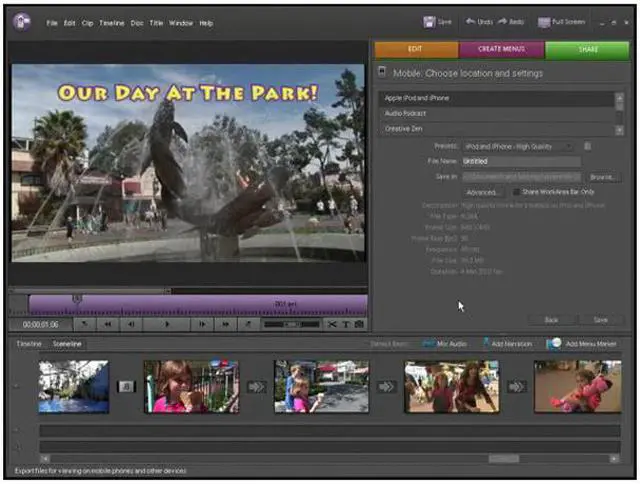Click the File Name input field

[521, 162]
